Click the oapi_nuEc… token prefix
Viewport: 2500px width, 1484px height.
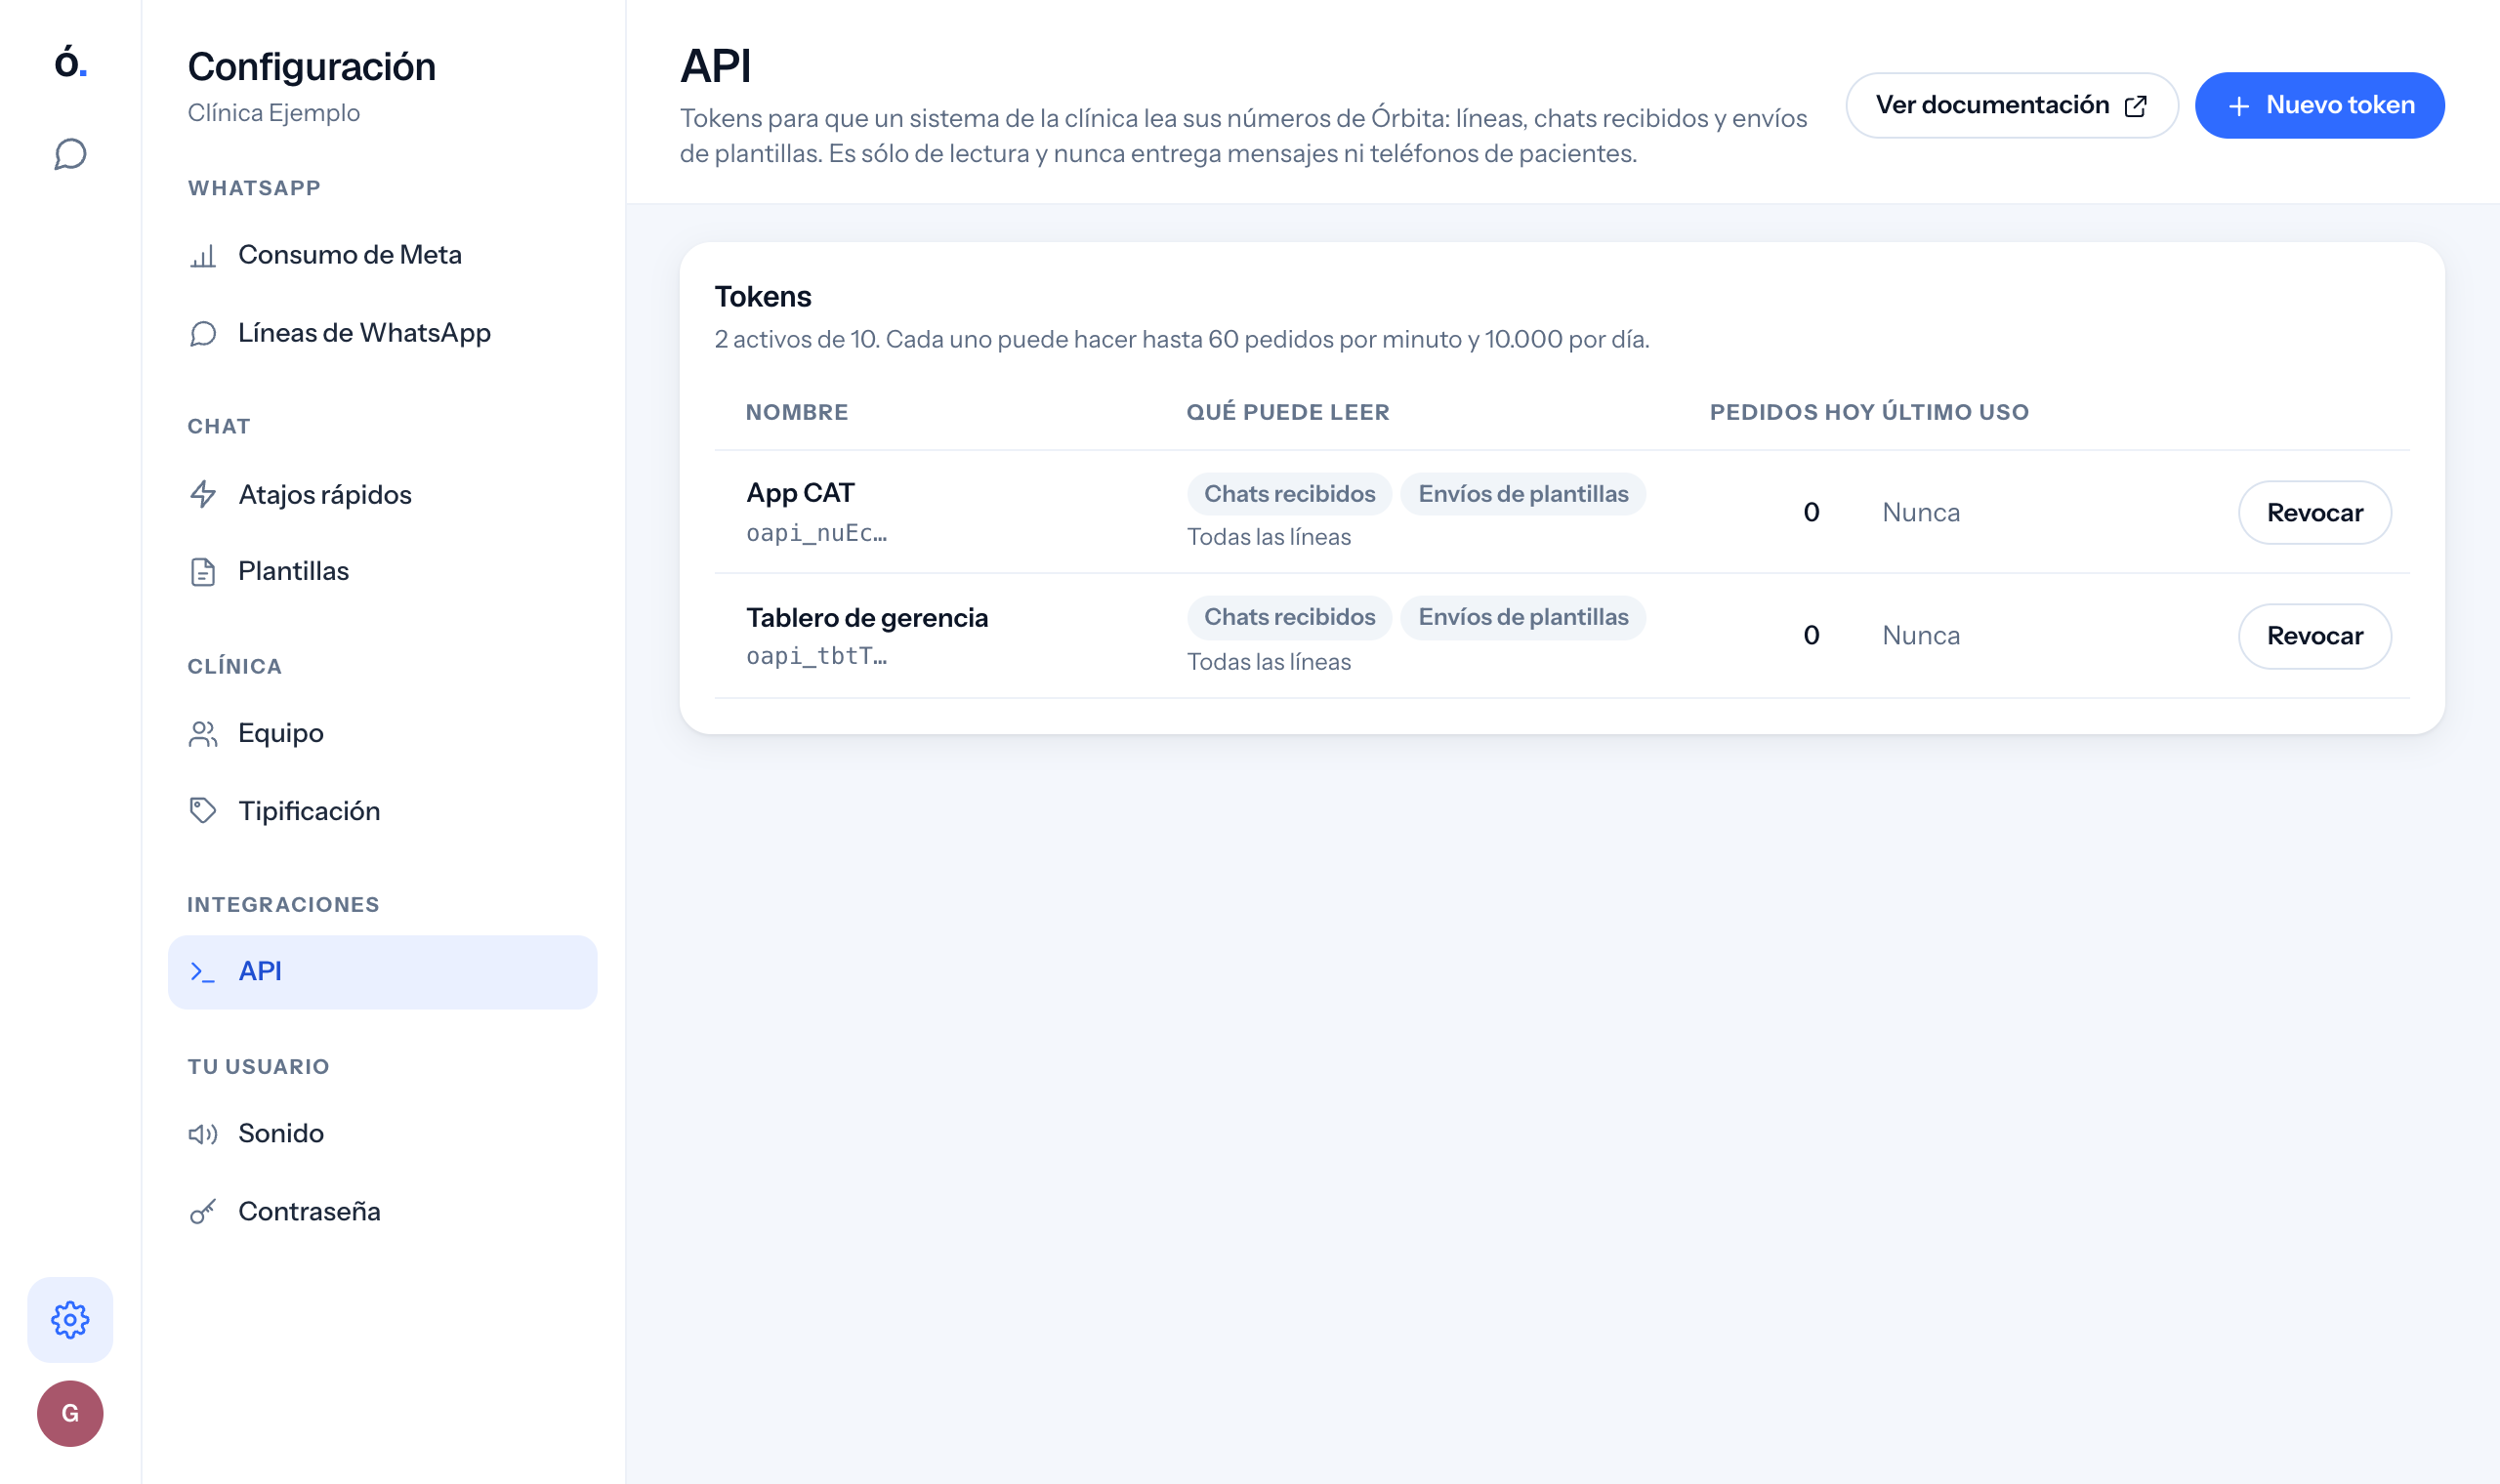[816, 533]
